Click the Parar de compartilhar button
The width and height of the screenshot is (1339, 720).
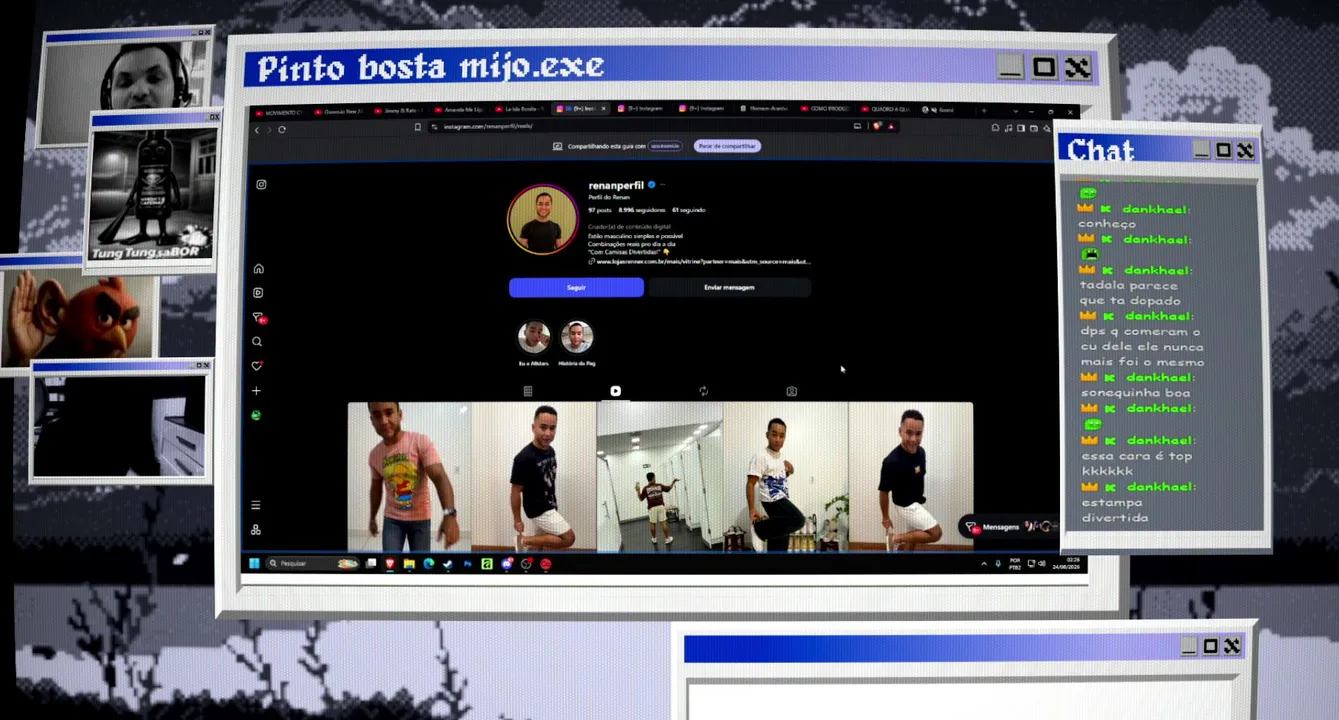coord(727,146)
